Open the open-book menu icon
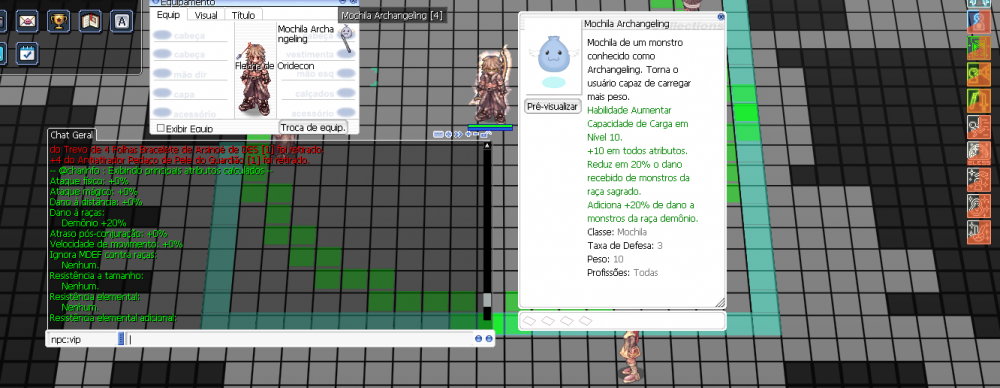 [x=91, y=21]
